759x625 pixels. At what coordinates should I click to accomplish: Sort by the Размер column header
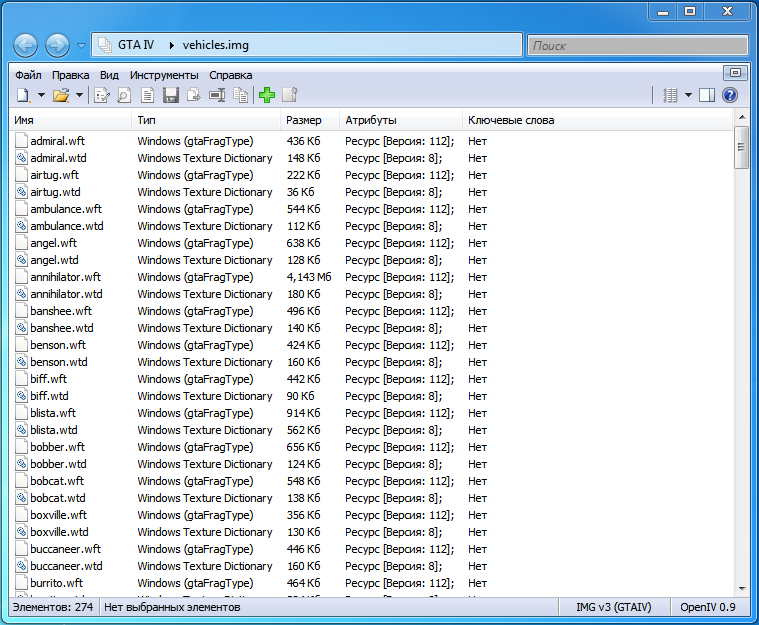310,120
